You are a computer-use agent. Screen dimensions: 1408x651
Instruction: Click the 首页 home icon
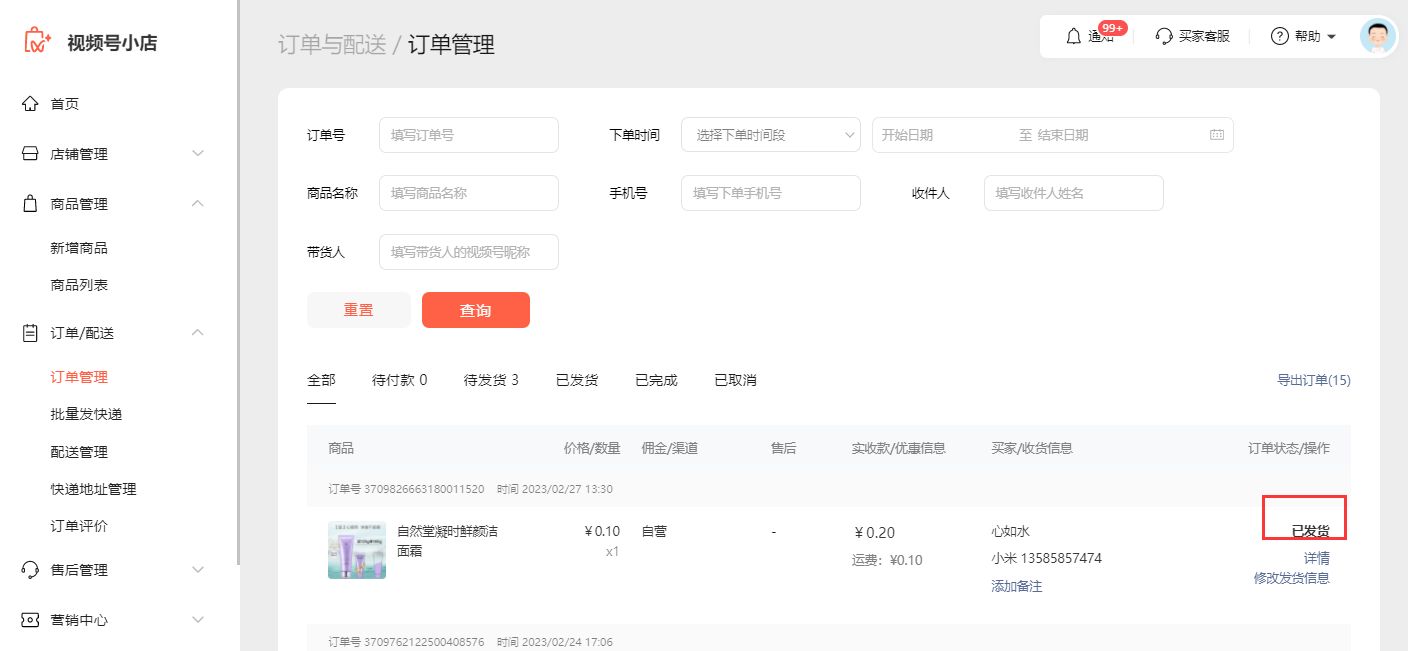[30, 103]
